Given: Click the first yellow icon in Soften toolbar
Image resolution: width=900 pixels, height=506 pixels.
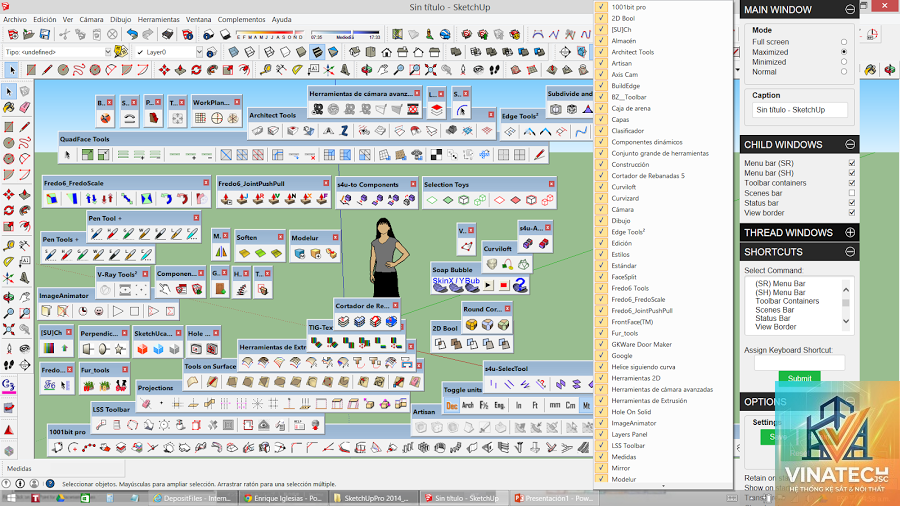Looking at the screenshot, I should click(244, 253).
